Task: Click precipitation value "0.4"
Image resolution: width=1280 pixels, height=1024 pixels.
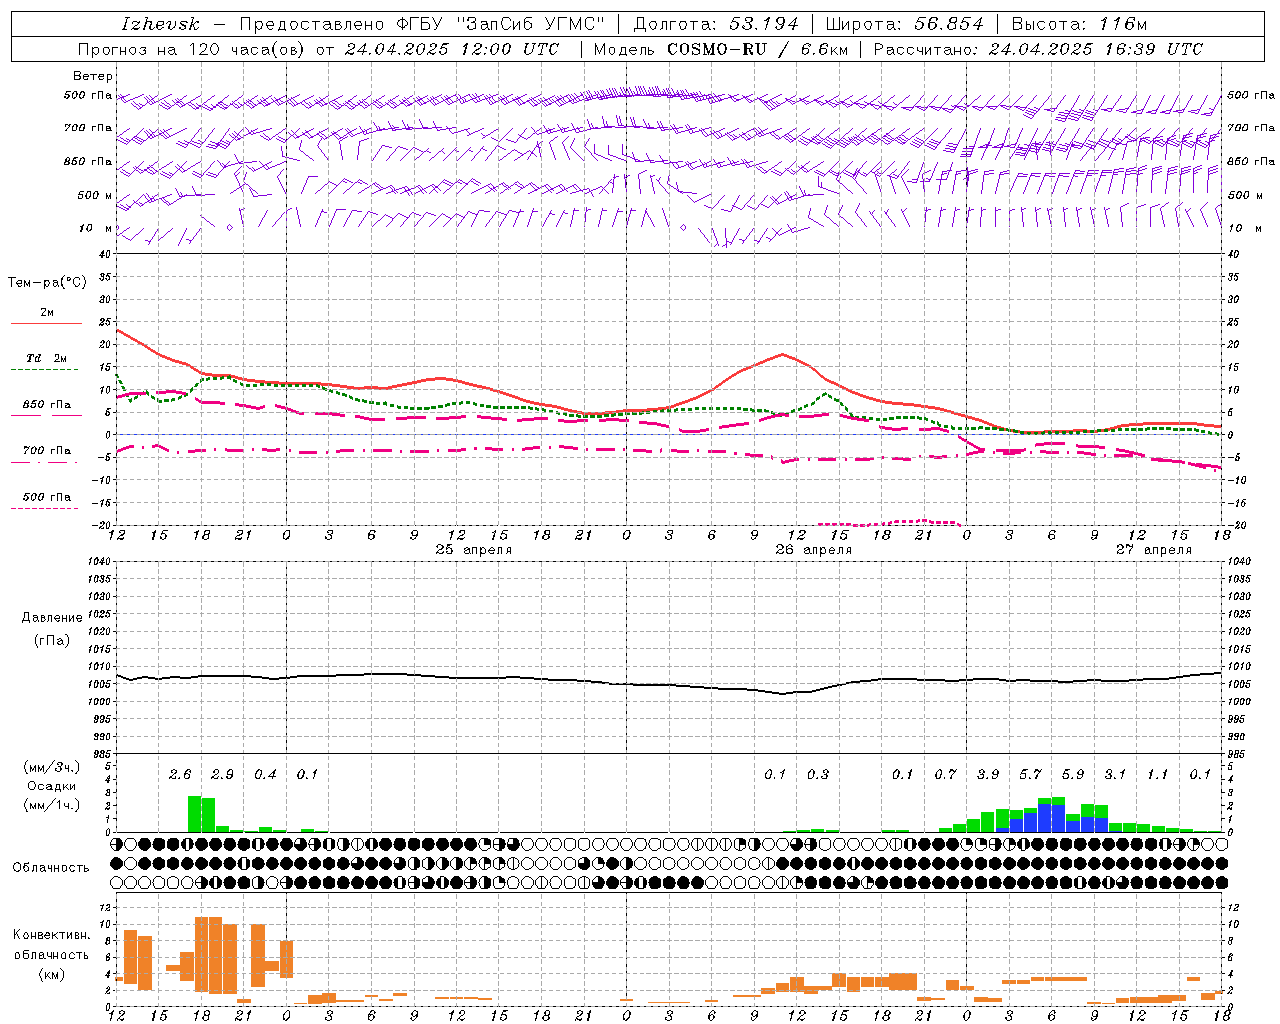Action: [x=265, y=775]
